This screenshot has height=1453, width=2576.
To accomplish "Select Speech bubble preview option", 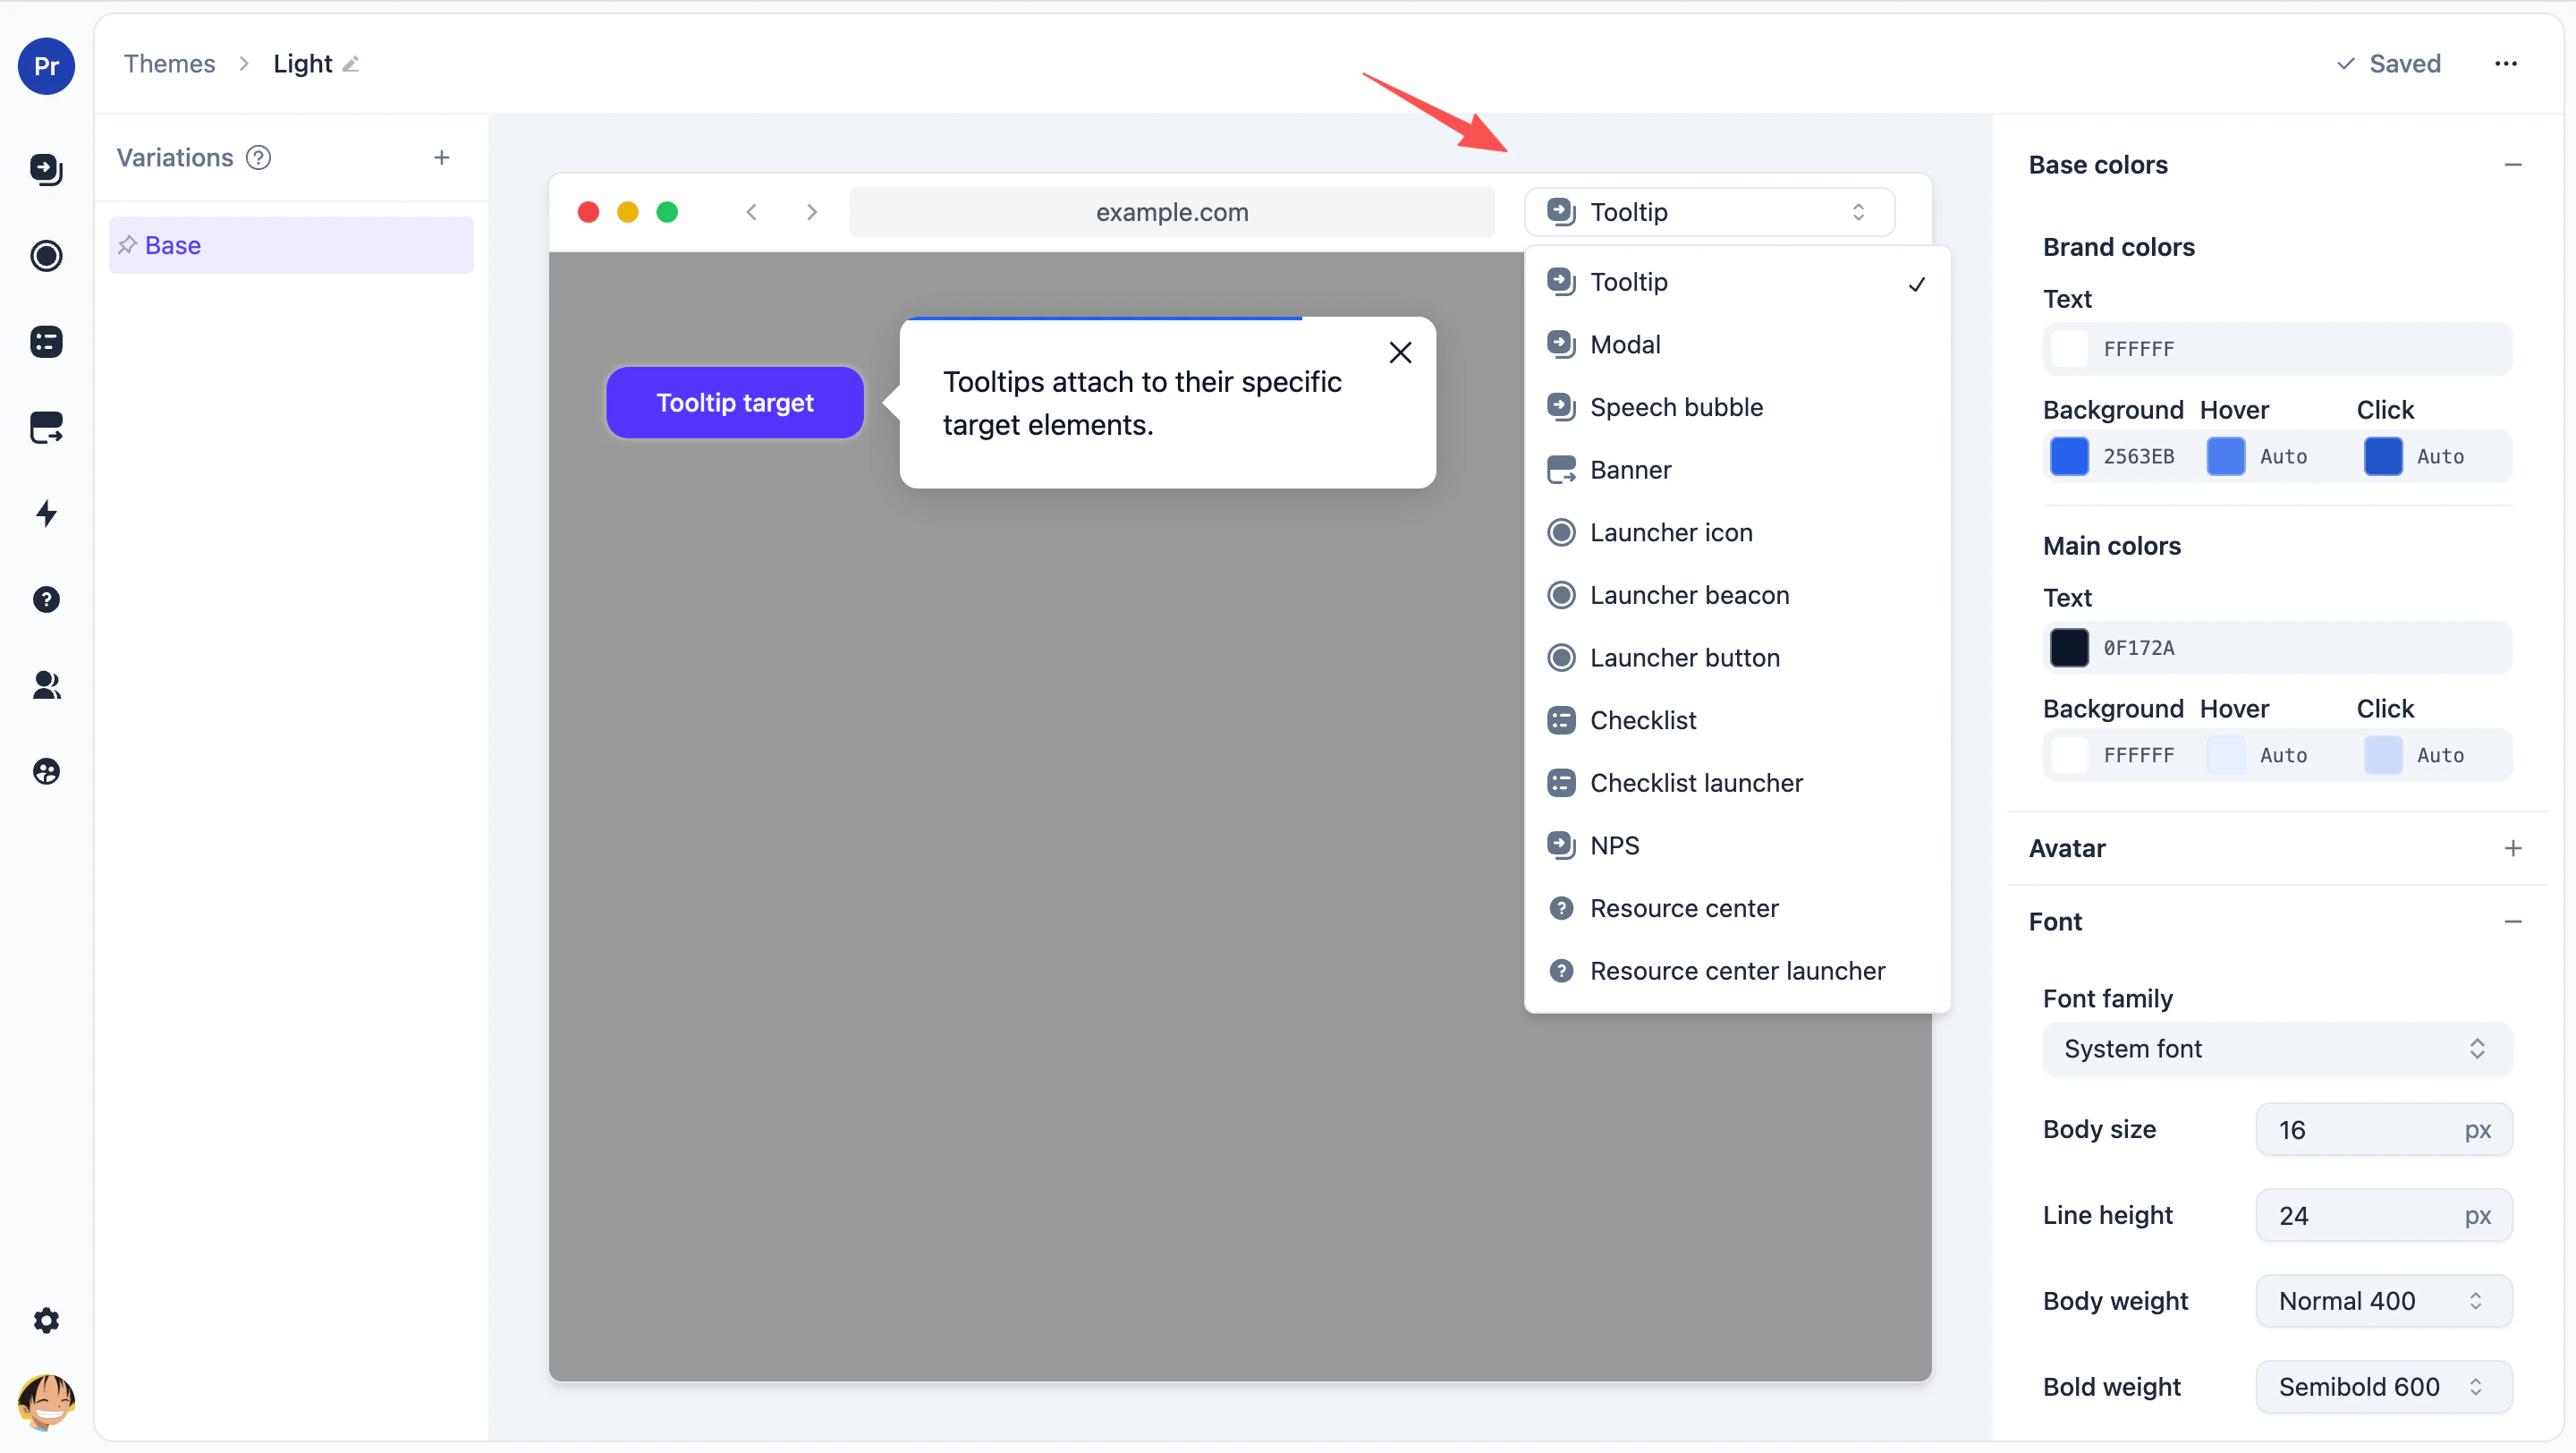I will (x=1737, y=407).
